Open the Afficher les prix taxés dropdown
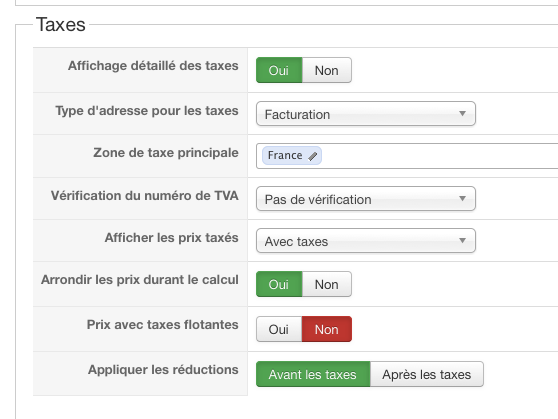The width and height of the screenshot is (558, 419). click(x=366, y=240)
